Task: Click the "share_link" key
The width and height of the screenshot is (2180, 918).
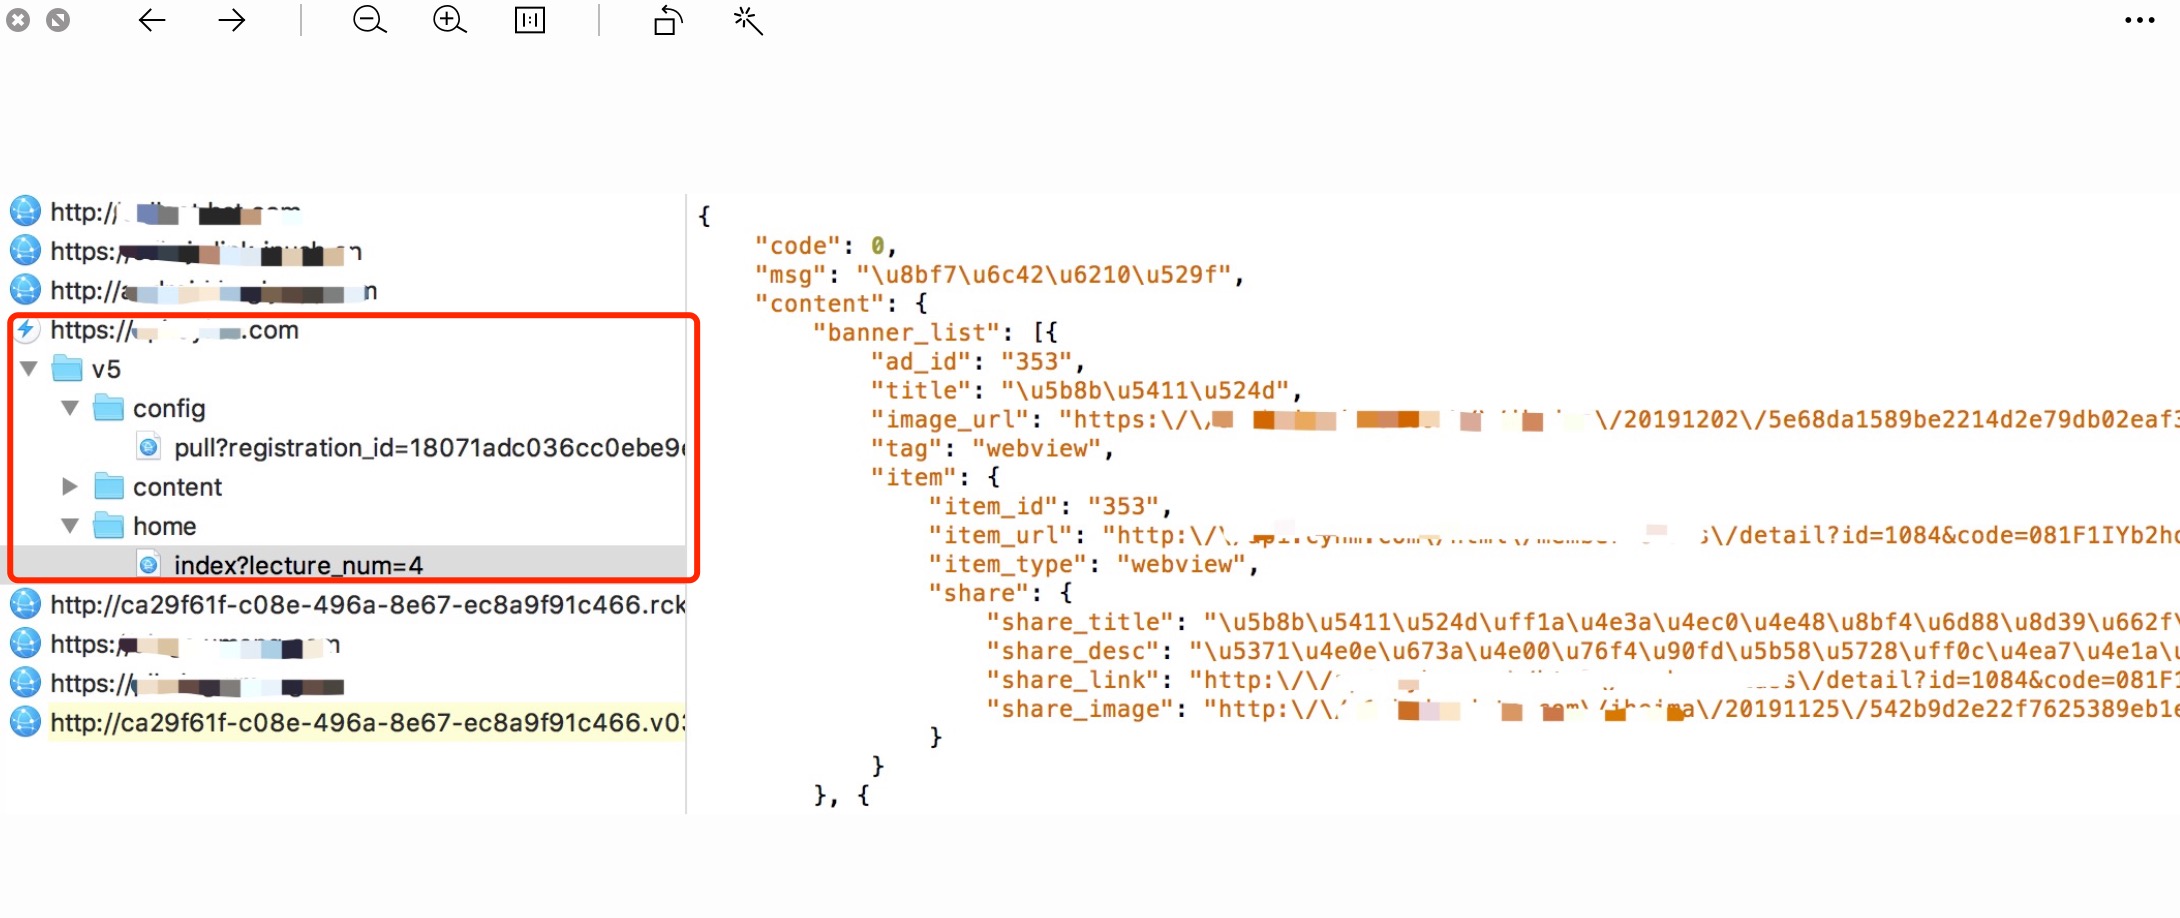Action: tap(1073, 681)
